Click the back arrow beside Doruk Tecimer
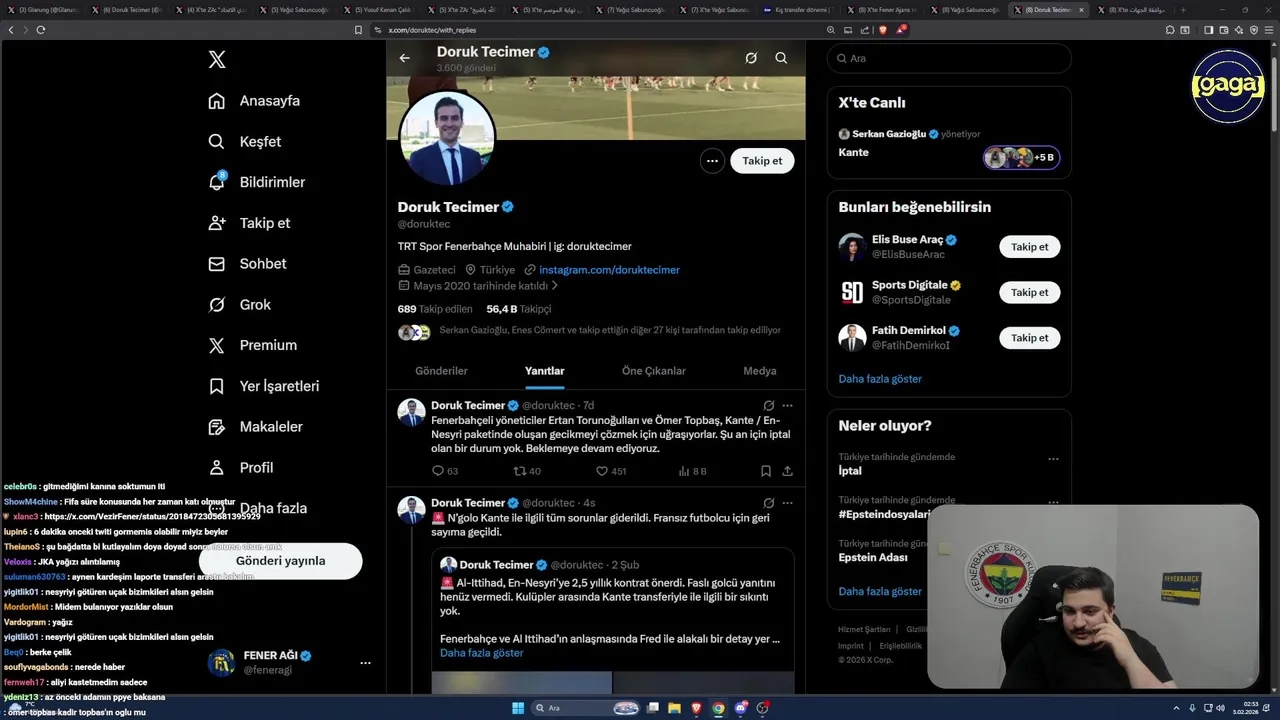 click(x=405, y=58)
